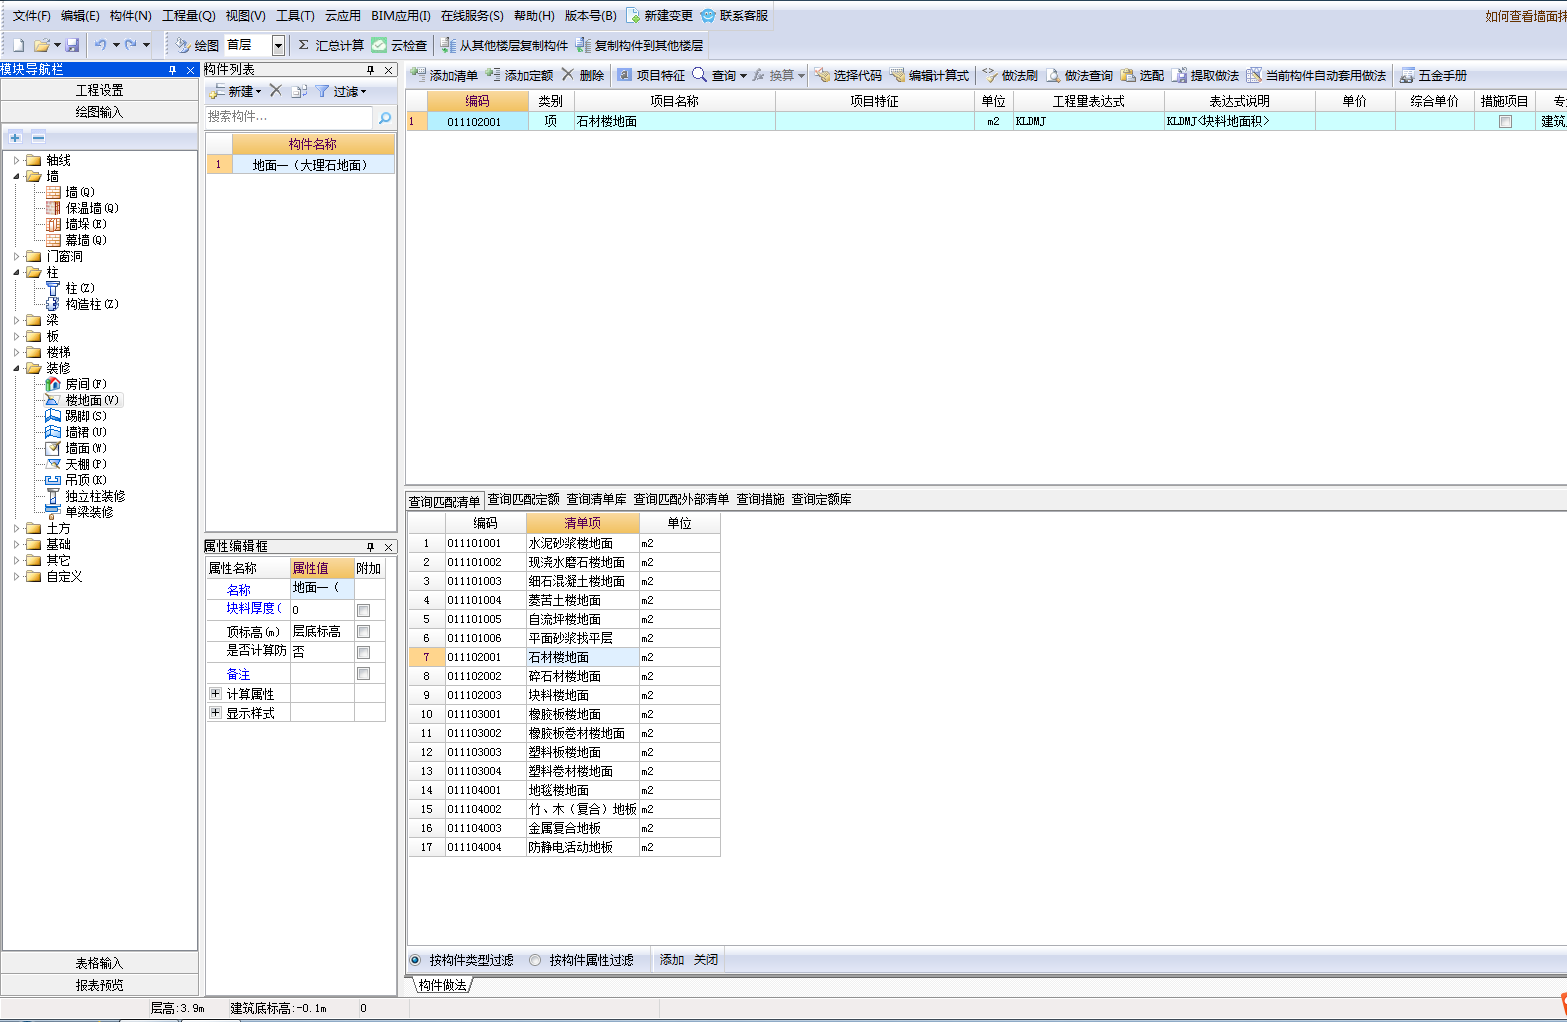
Task: Expand the 基础 tree node
Action: [16, 544]
